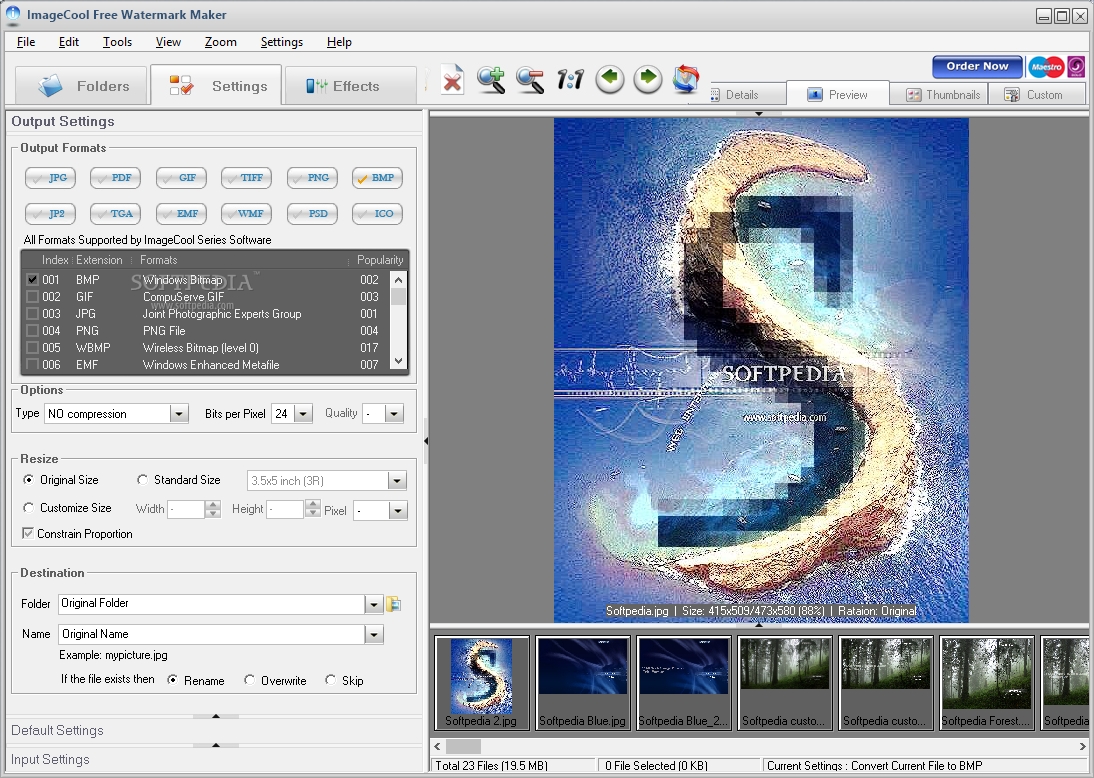Check the 004 PNG format checkbox
The width and height of the screenshot is (1094, 778).
(x=32, y=331)
